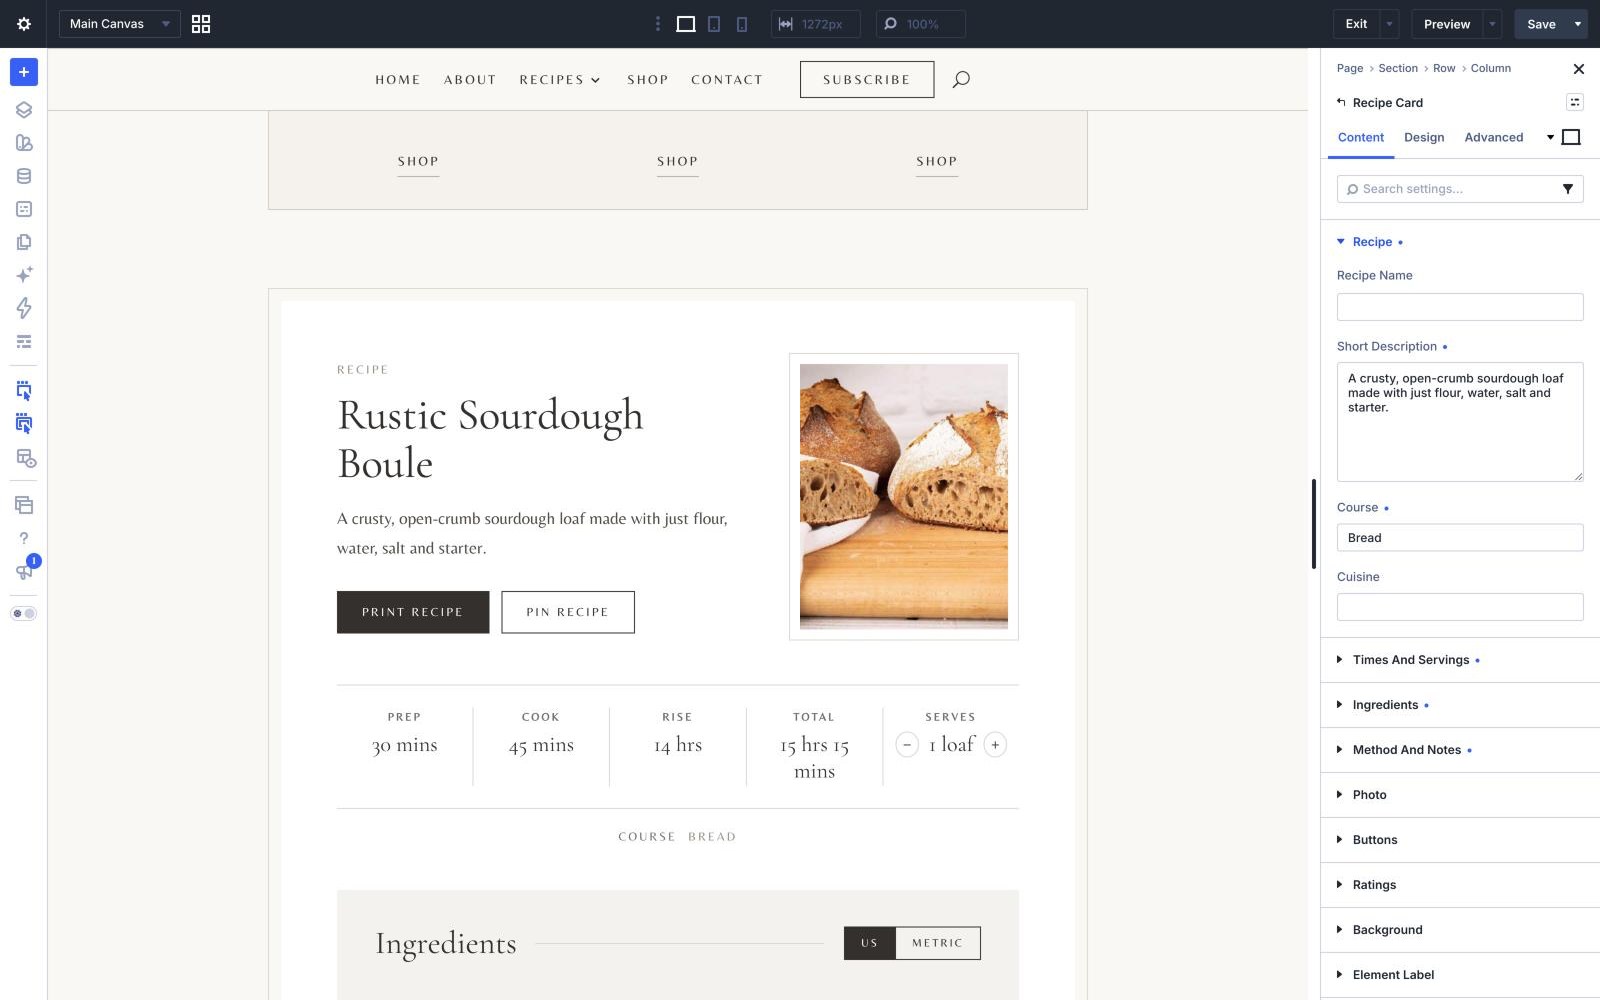
Task: Click the blue plus add-module button
Action: point(24,72)
